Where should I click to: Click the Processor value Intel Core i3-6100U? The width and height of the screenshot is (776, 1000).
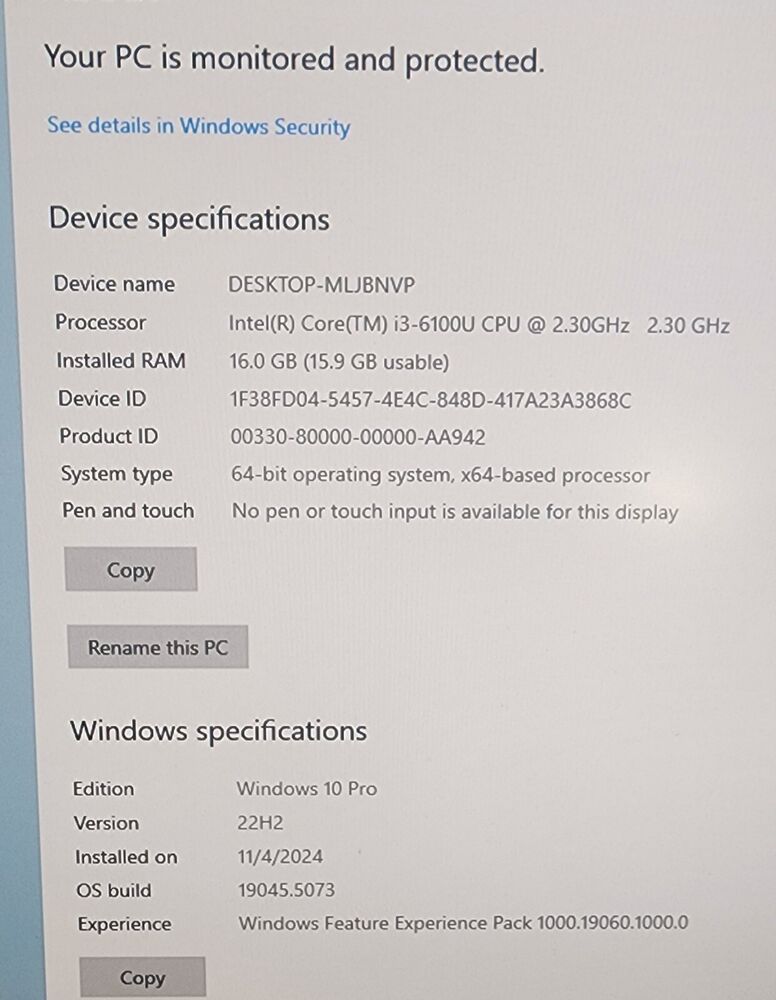pos(479,325)
